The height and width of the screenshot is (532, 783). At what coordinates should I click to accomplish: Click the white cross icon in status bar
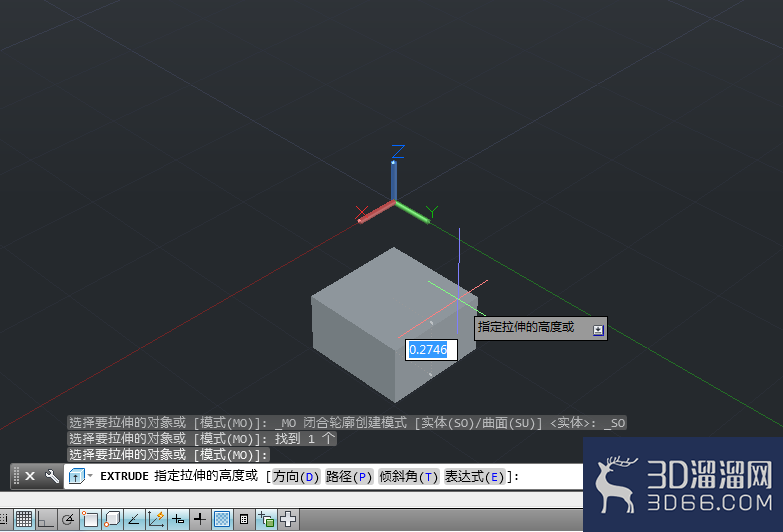click(x=288, y=520)
